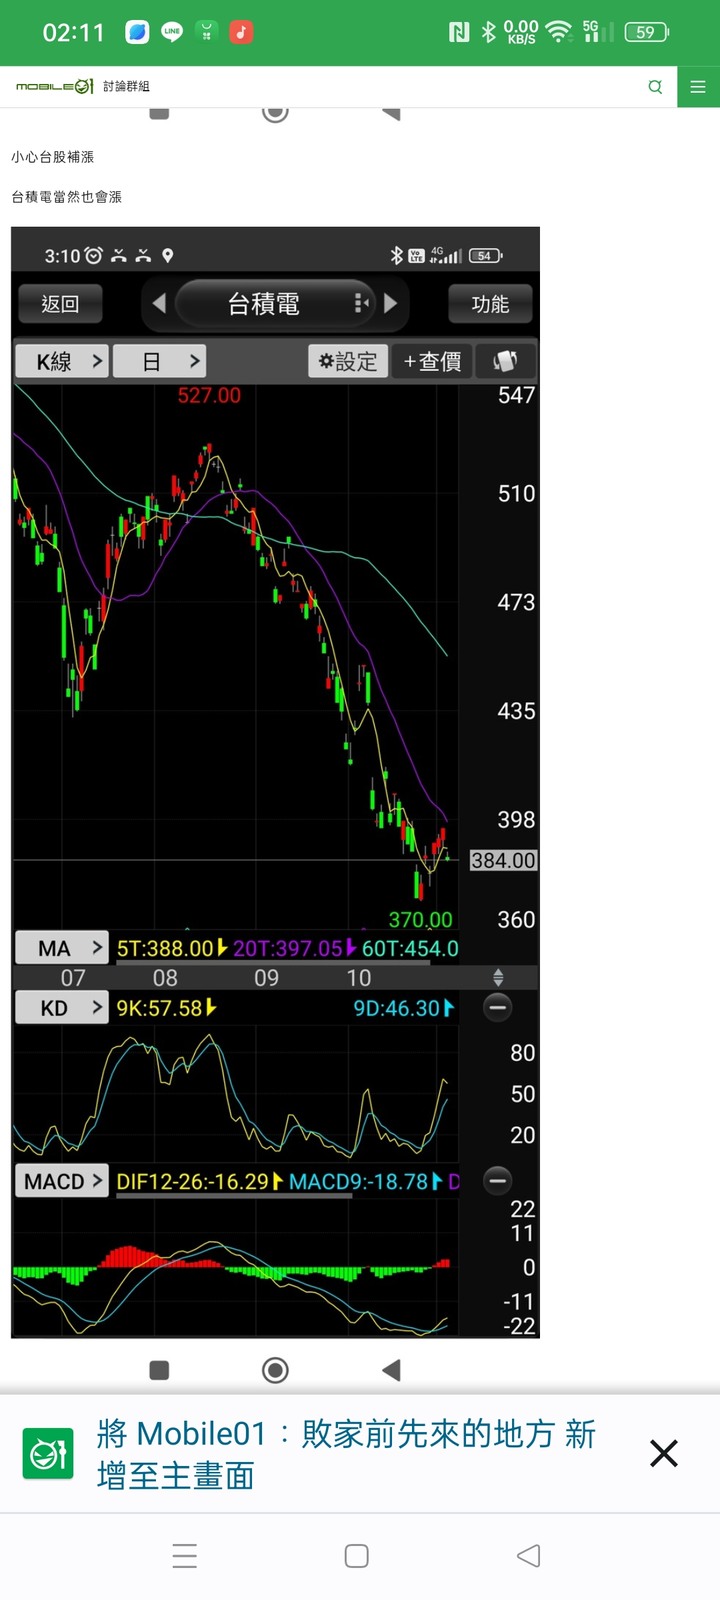Image resolution: width=720 pixels, height=1600 pixels.
Task: Expand the MA indicator selector
Action: pos(61,948)
